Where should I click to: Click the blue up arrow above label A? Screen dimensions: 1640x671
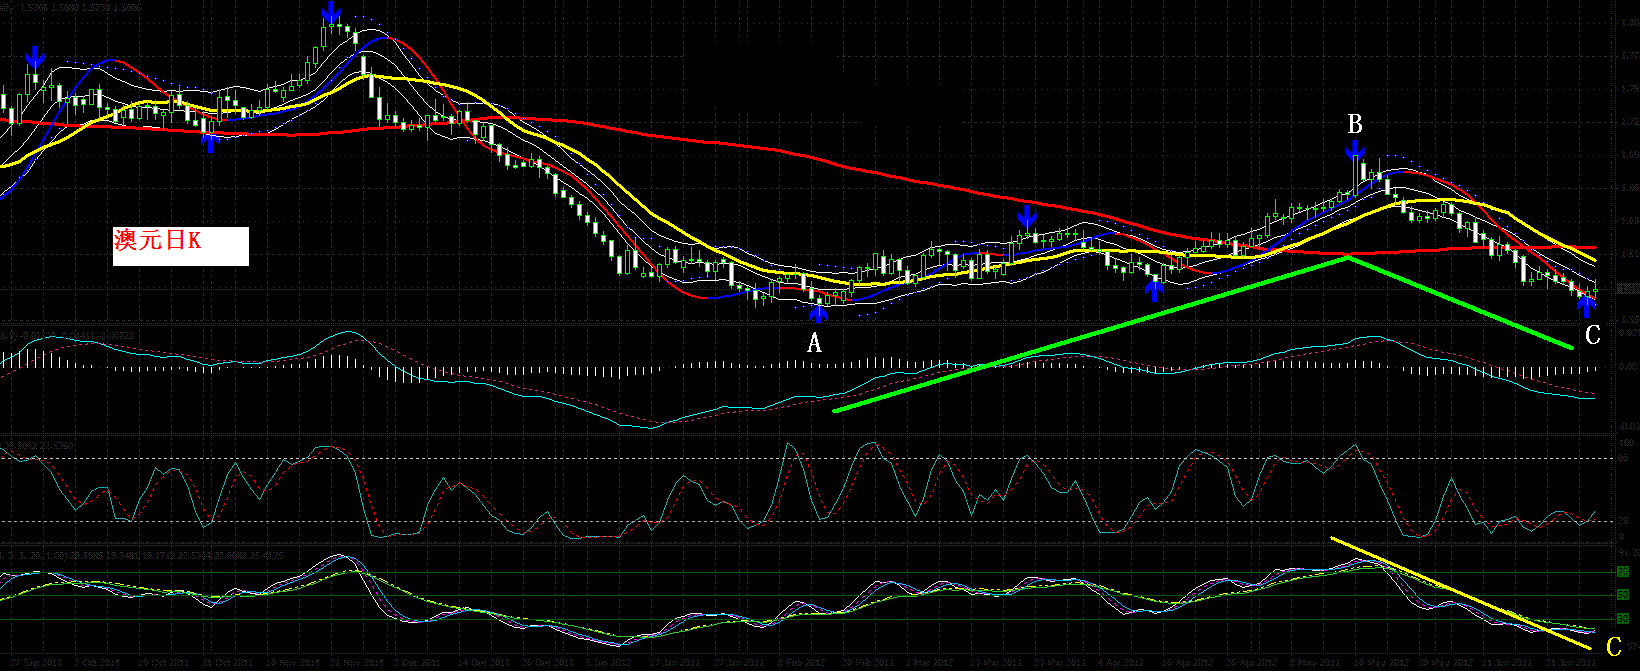[x=819, y=313]
